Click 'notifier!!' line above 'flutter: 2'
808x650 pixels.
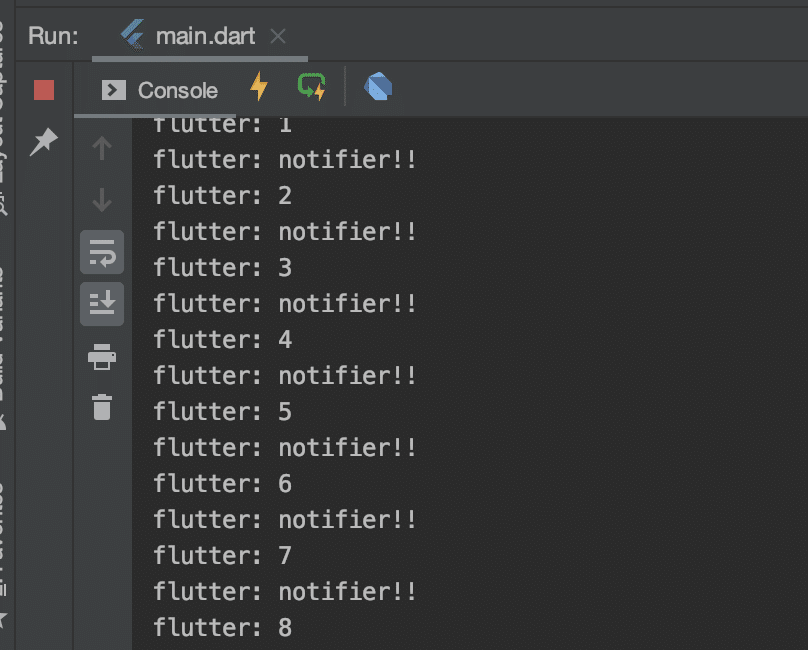284,160
